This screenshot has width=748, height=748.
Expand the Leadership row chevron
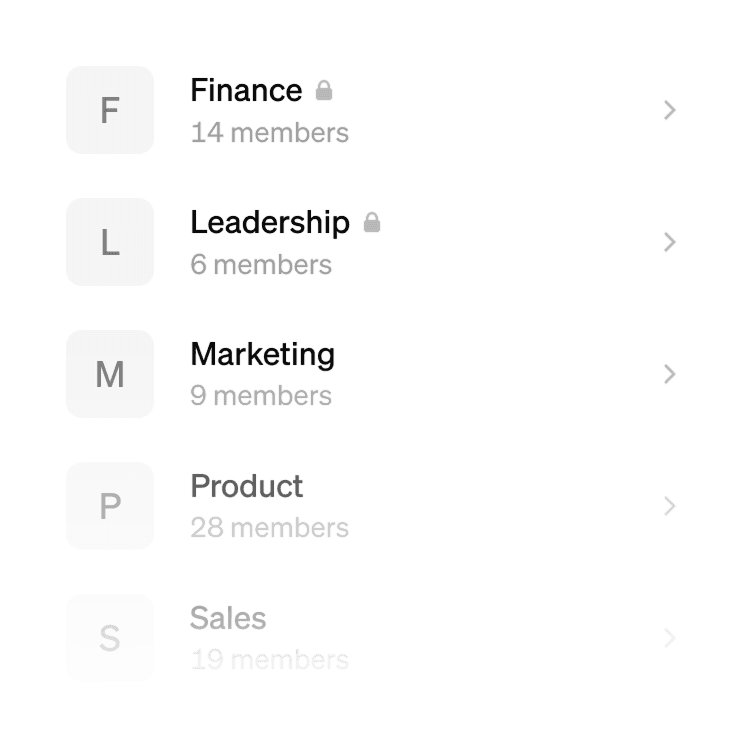pos(670,242)
